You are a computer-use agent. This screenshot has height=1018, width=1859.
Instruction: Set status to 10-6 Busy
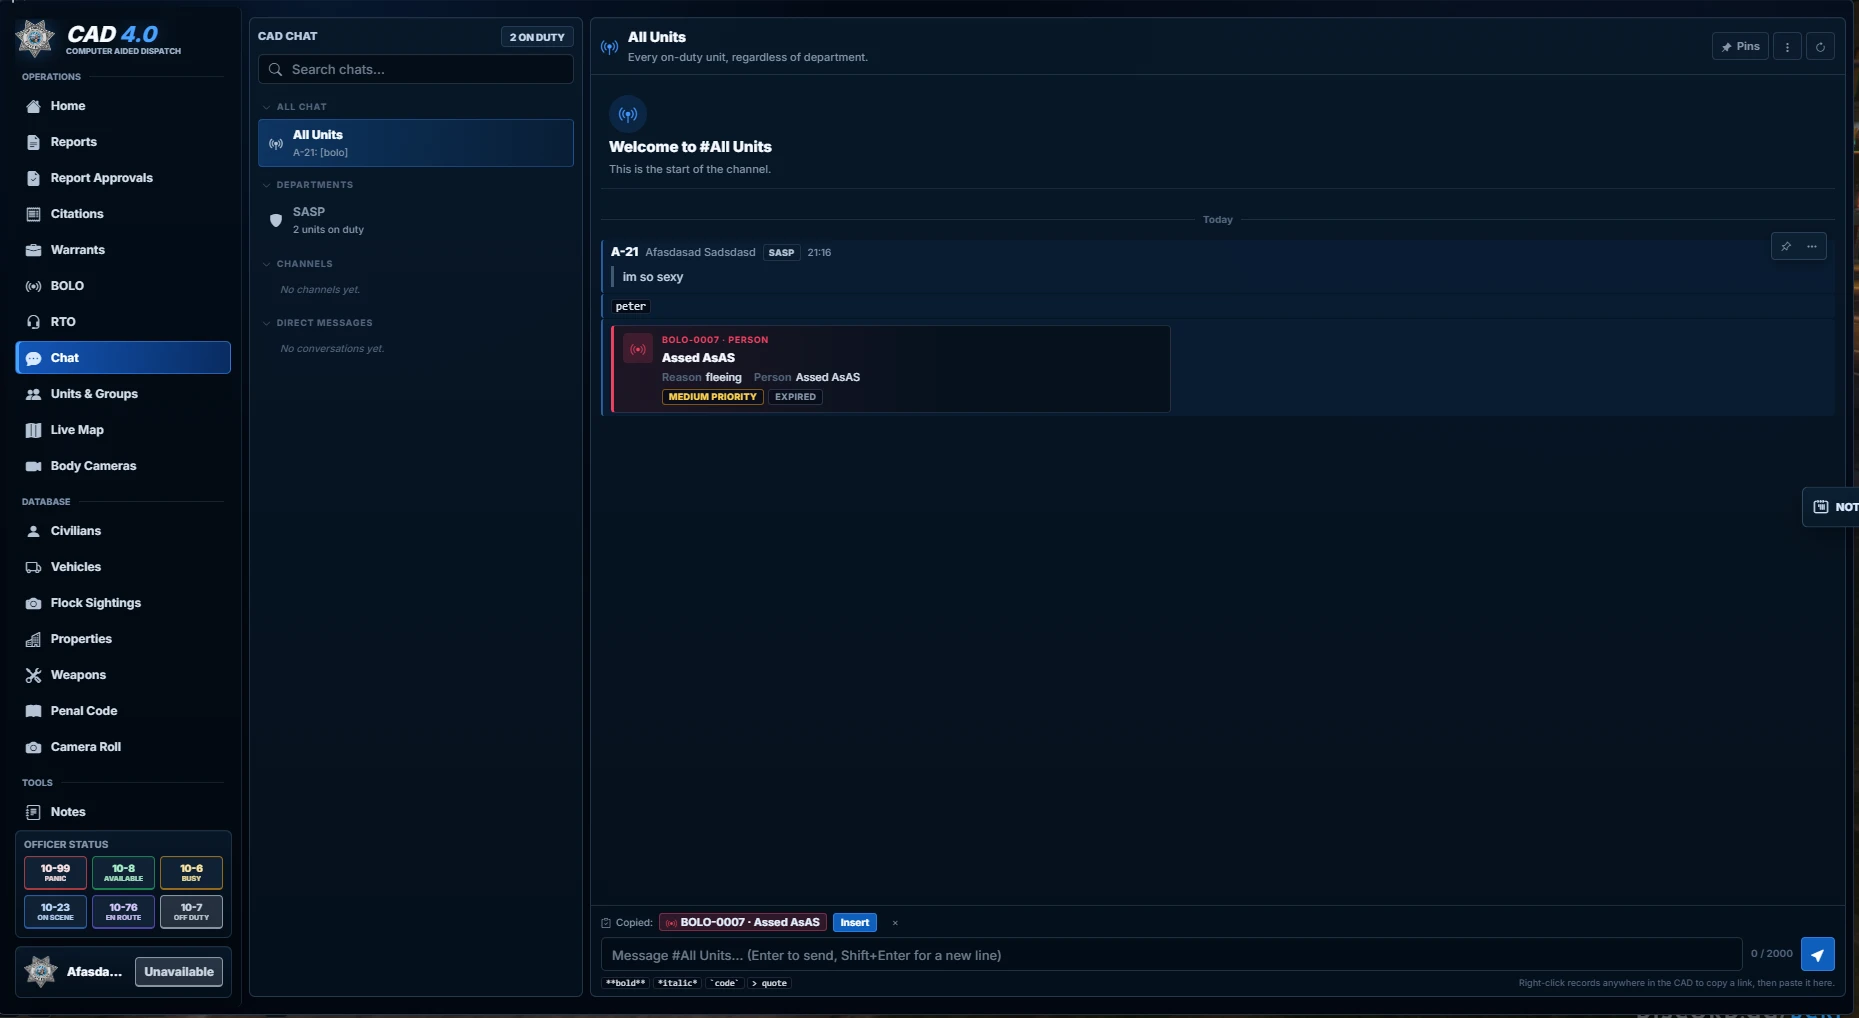tap(191, 873)
